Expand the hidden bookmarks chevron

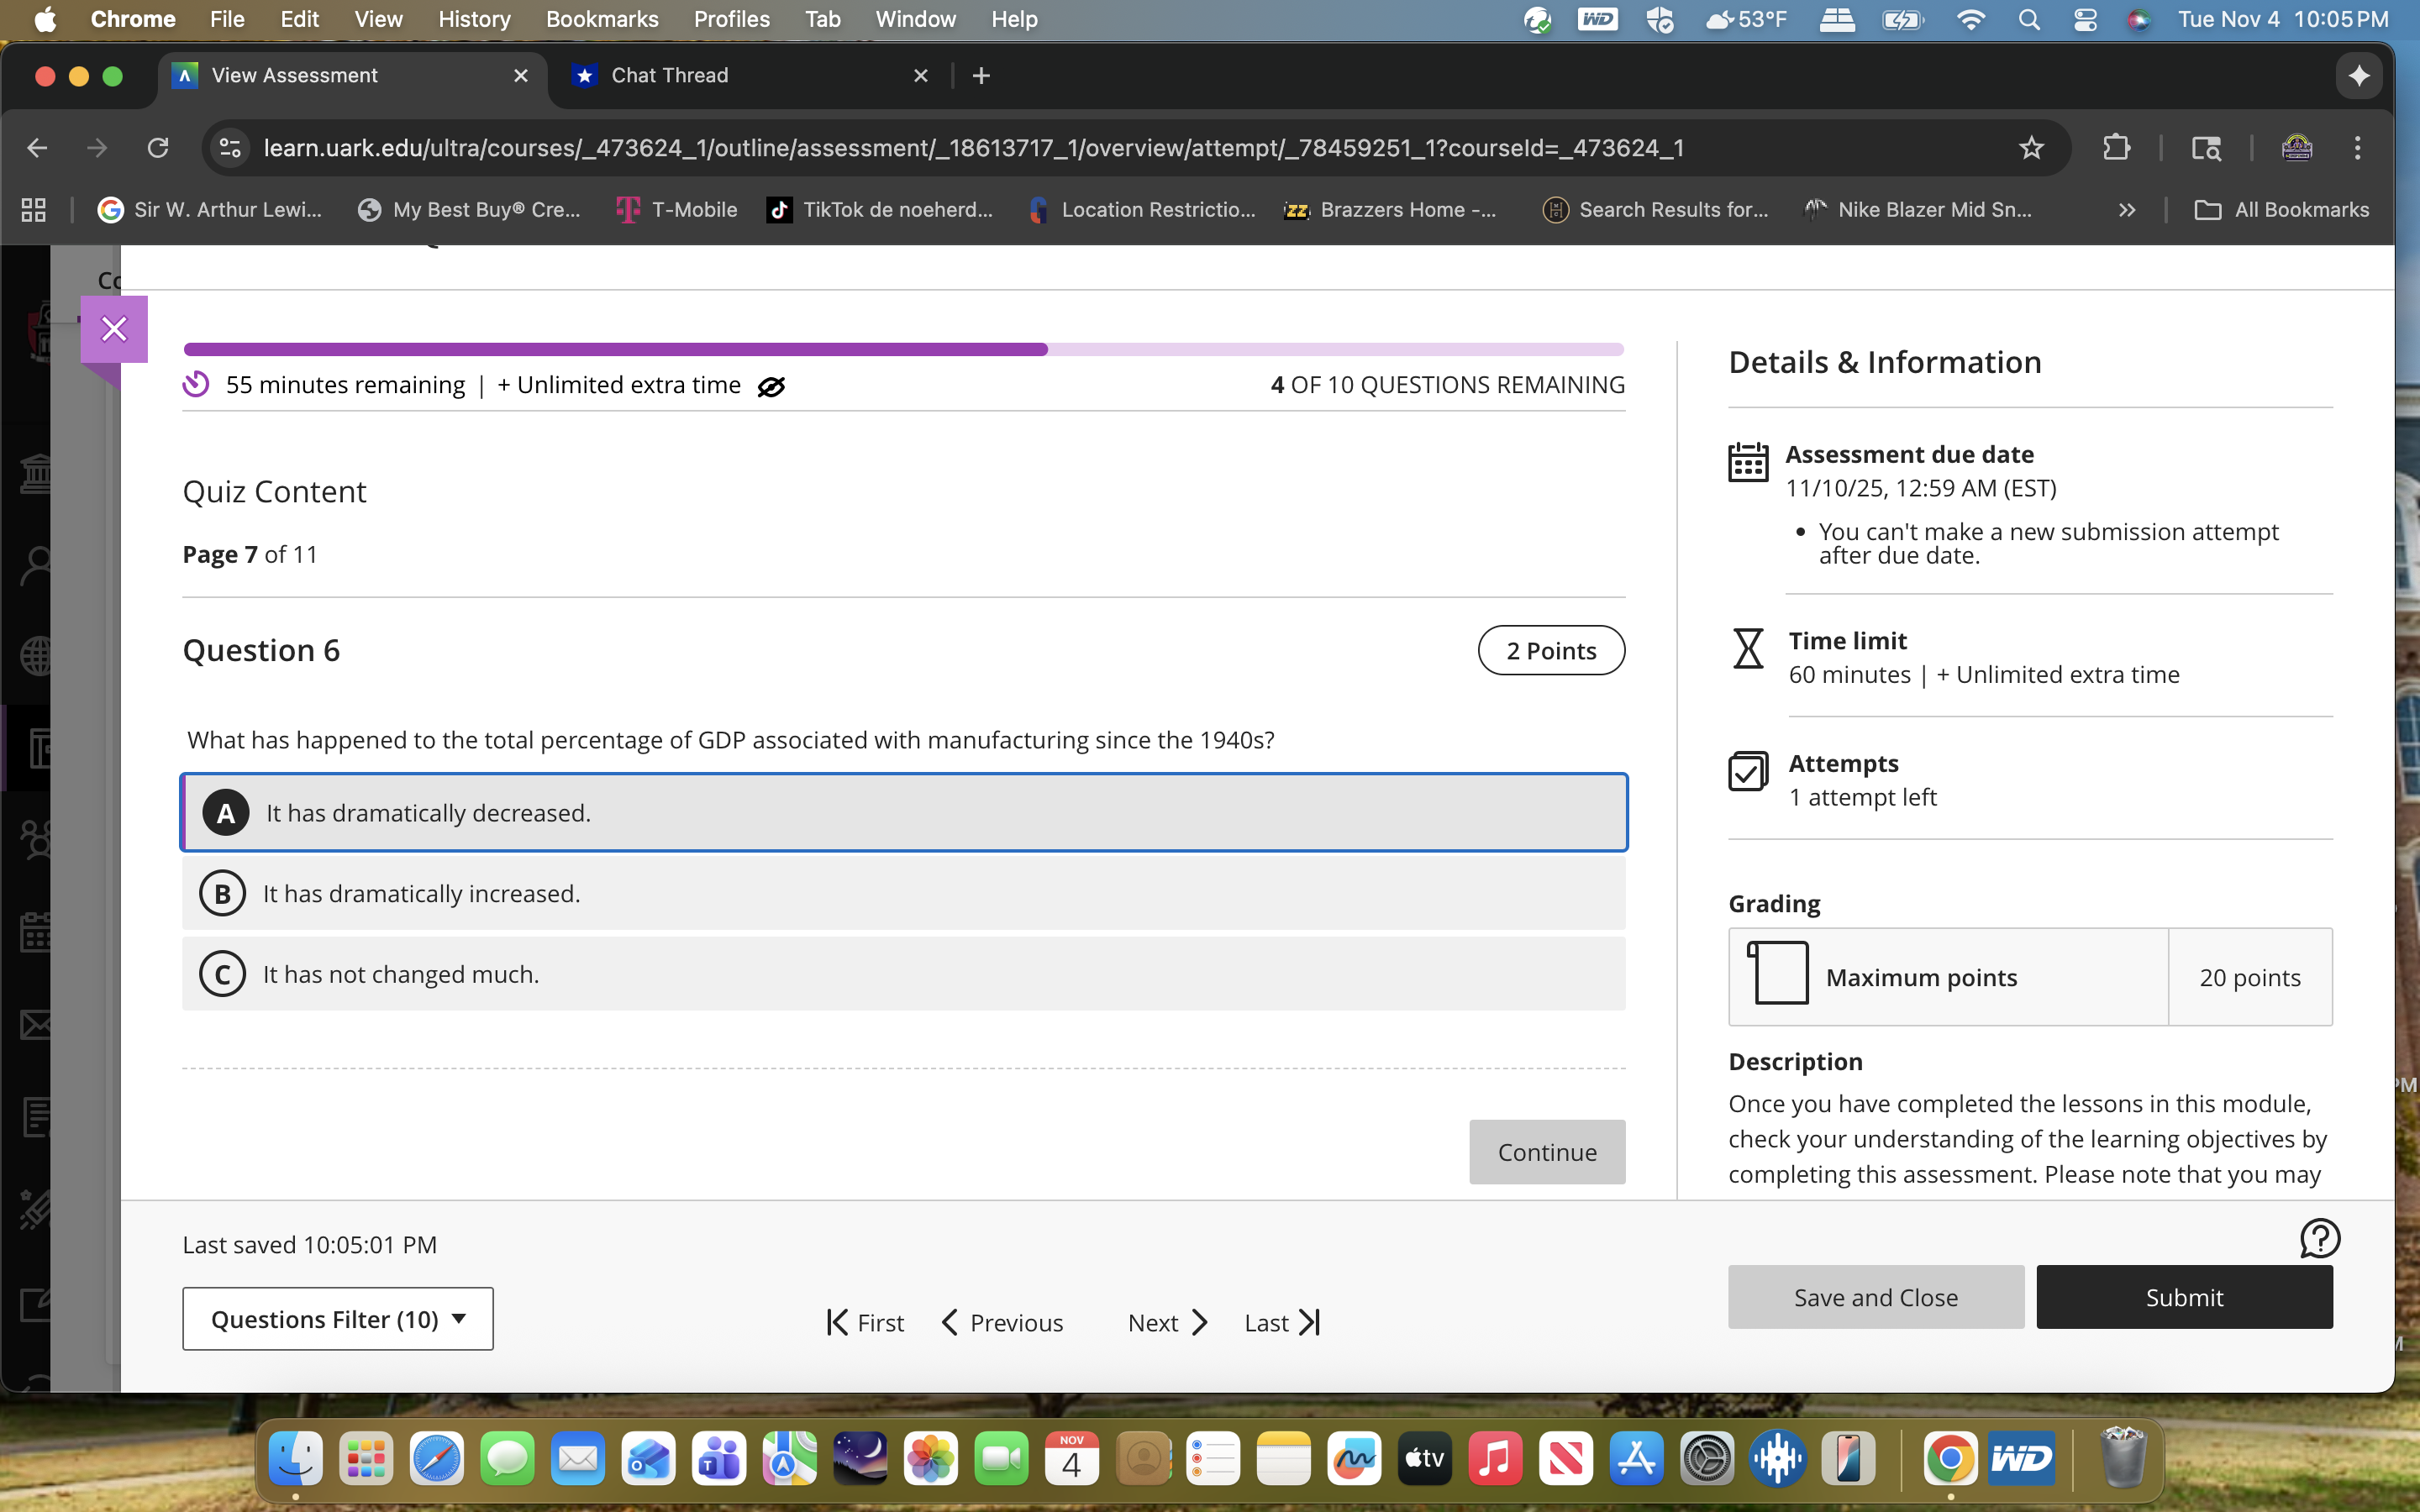click(x=2128, y=209)
